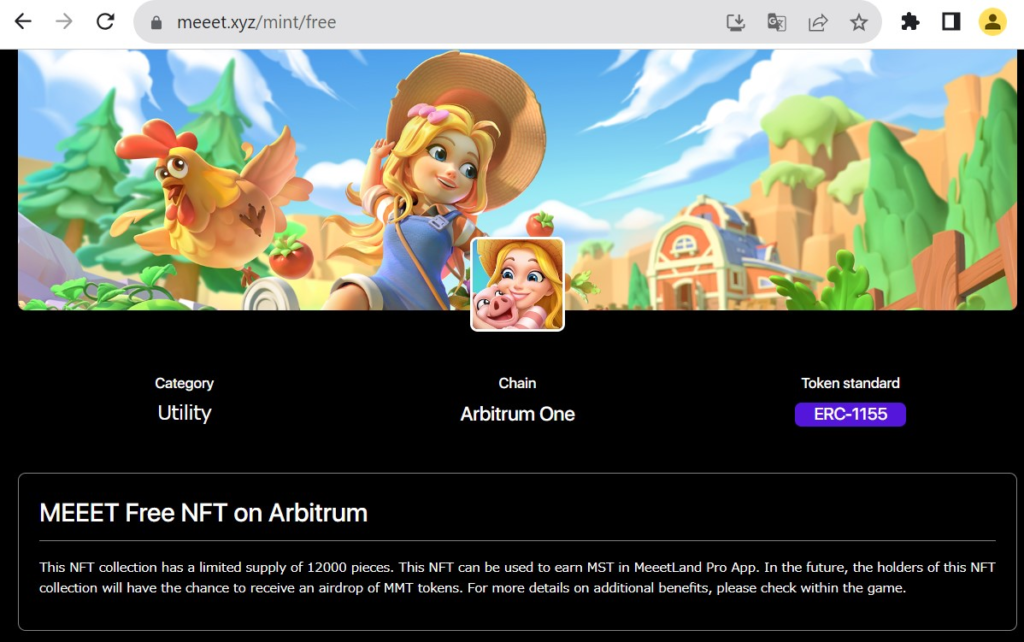The image size is (1024, 642).
Task: Install the page as app icon
Action: [735, 23]
